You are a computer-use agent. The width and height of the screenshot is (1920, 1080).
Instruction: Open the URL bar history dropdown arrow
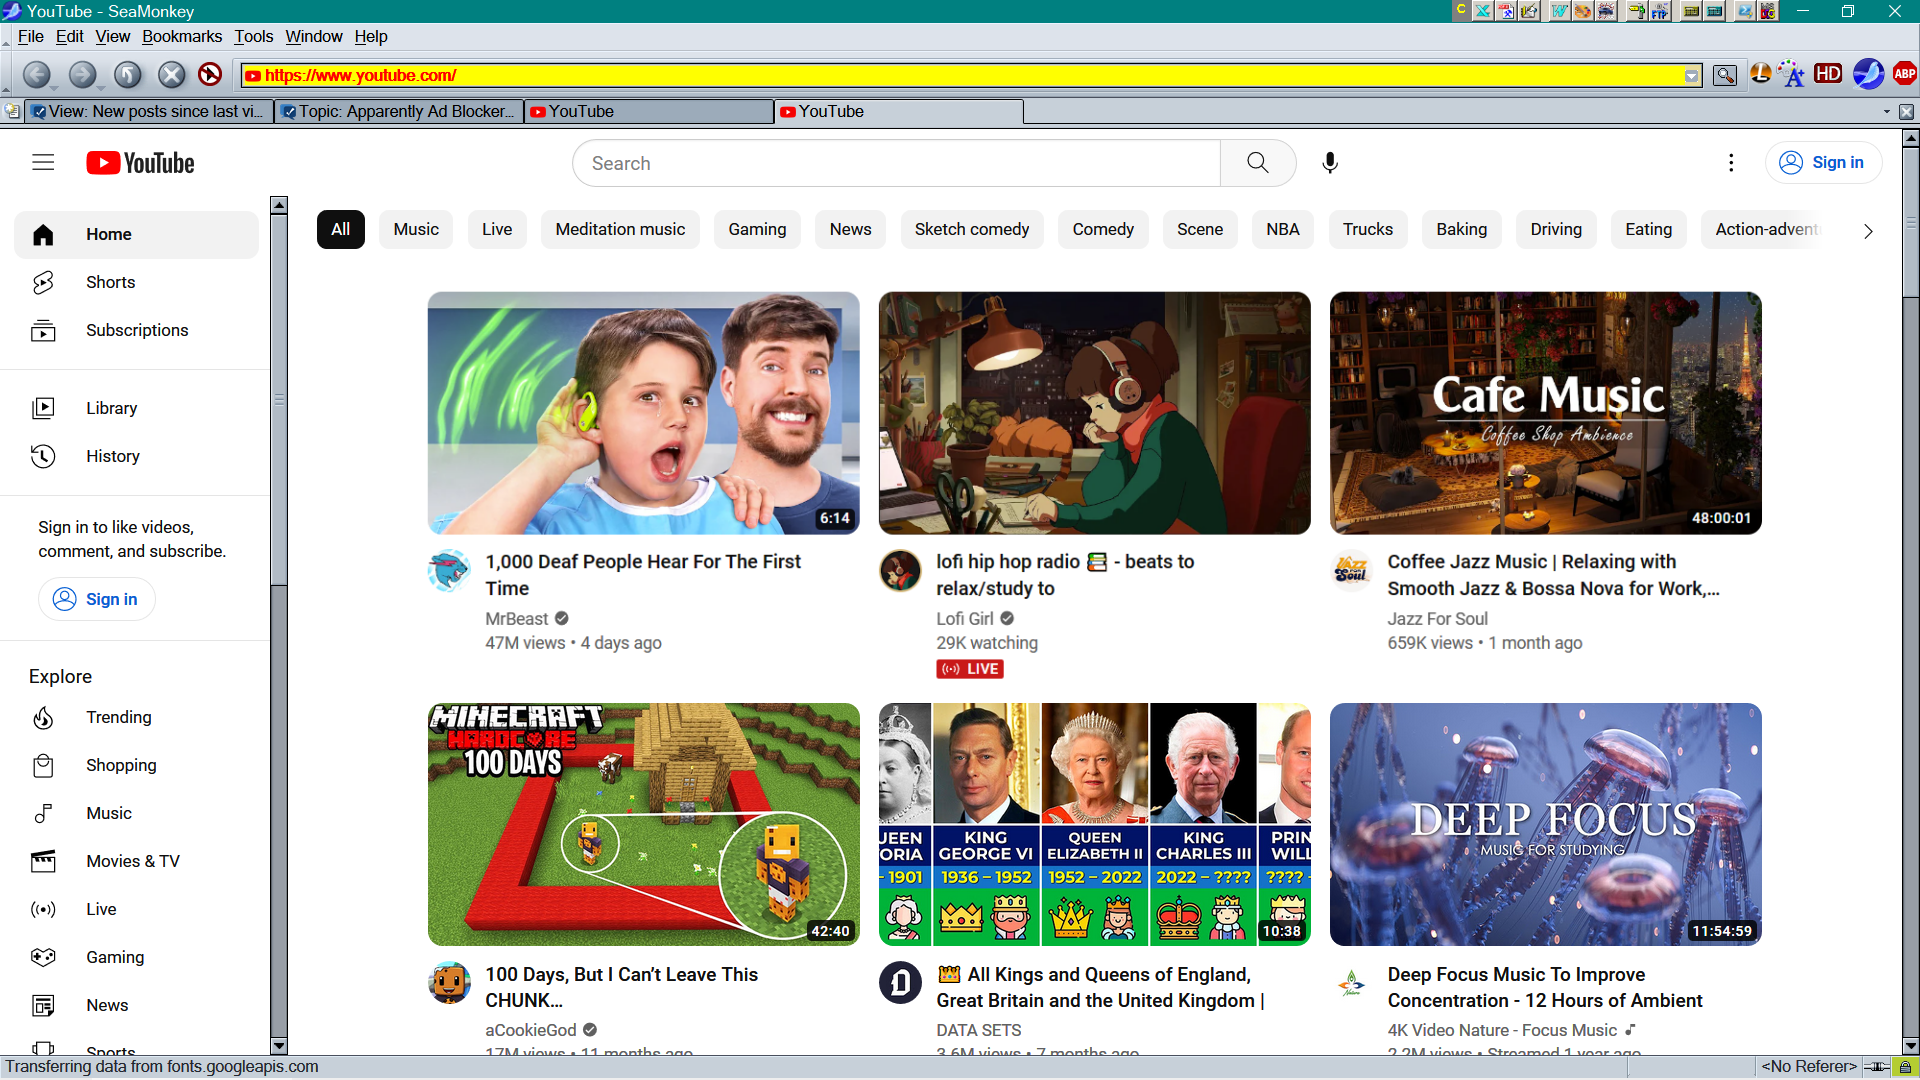(1692, 76)
